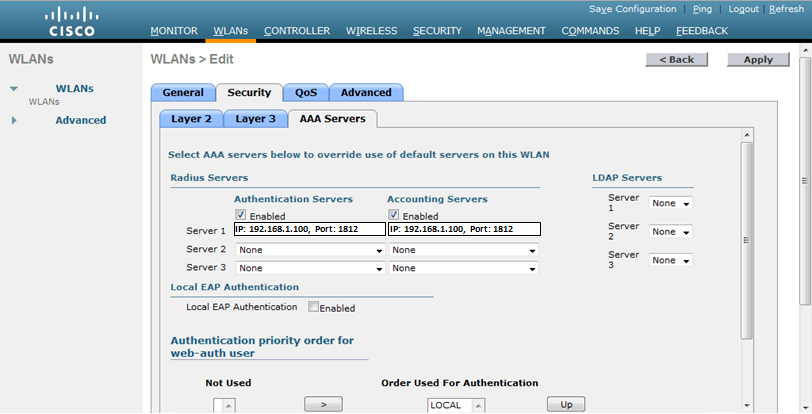
Task: Click Authentication Server 1 IP field
Action: point(309,229)
